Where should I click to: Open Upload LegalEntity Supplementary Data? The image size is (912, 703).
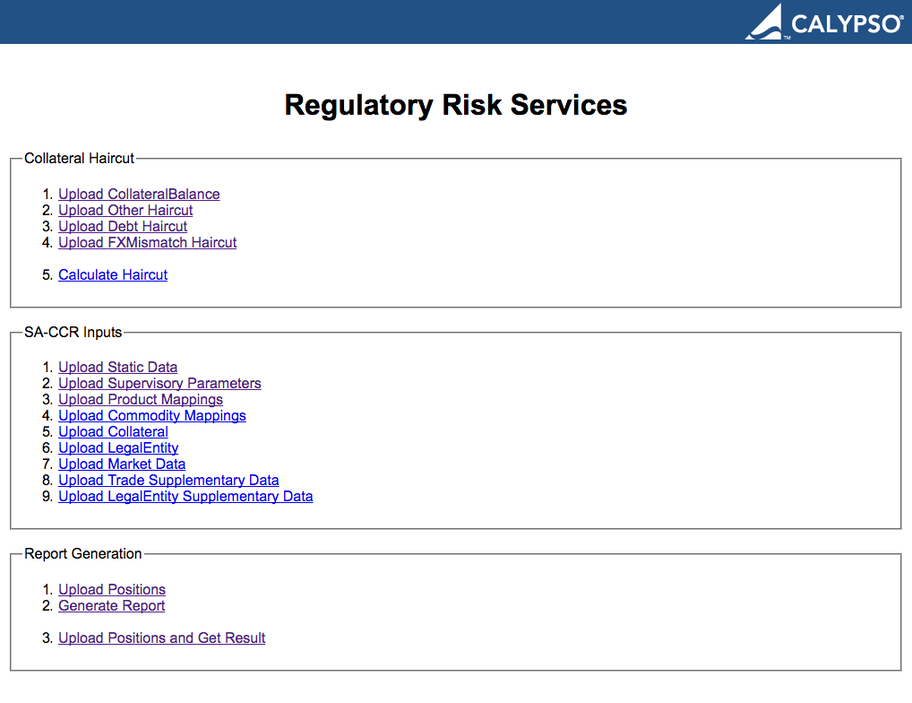185,496
